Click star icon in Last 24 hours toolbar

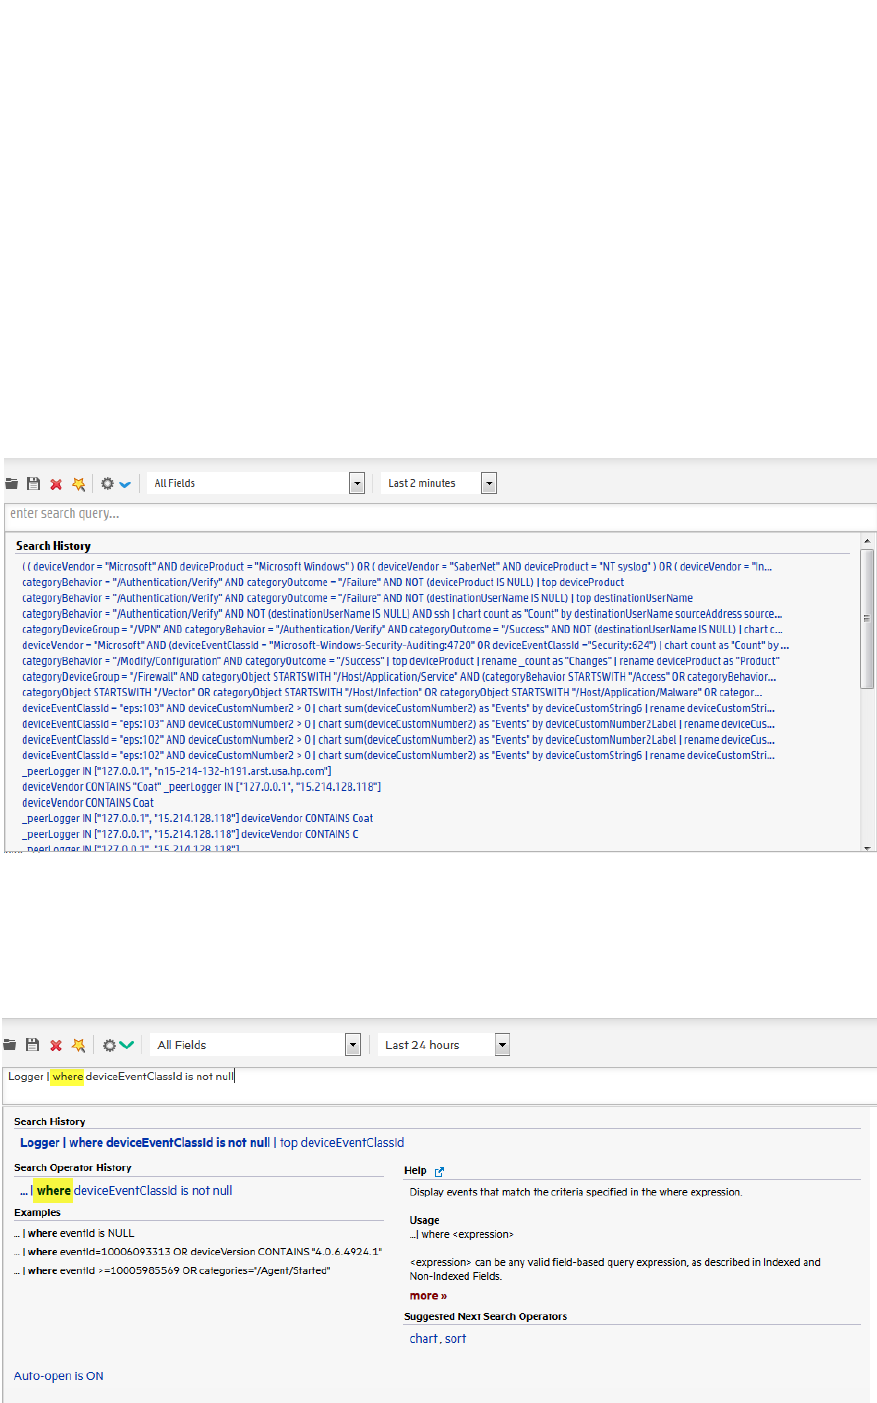pyautogui.click(x=78, y=1045)
